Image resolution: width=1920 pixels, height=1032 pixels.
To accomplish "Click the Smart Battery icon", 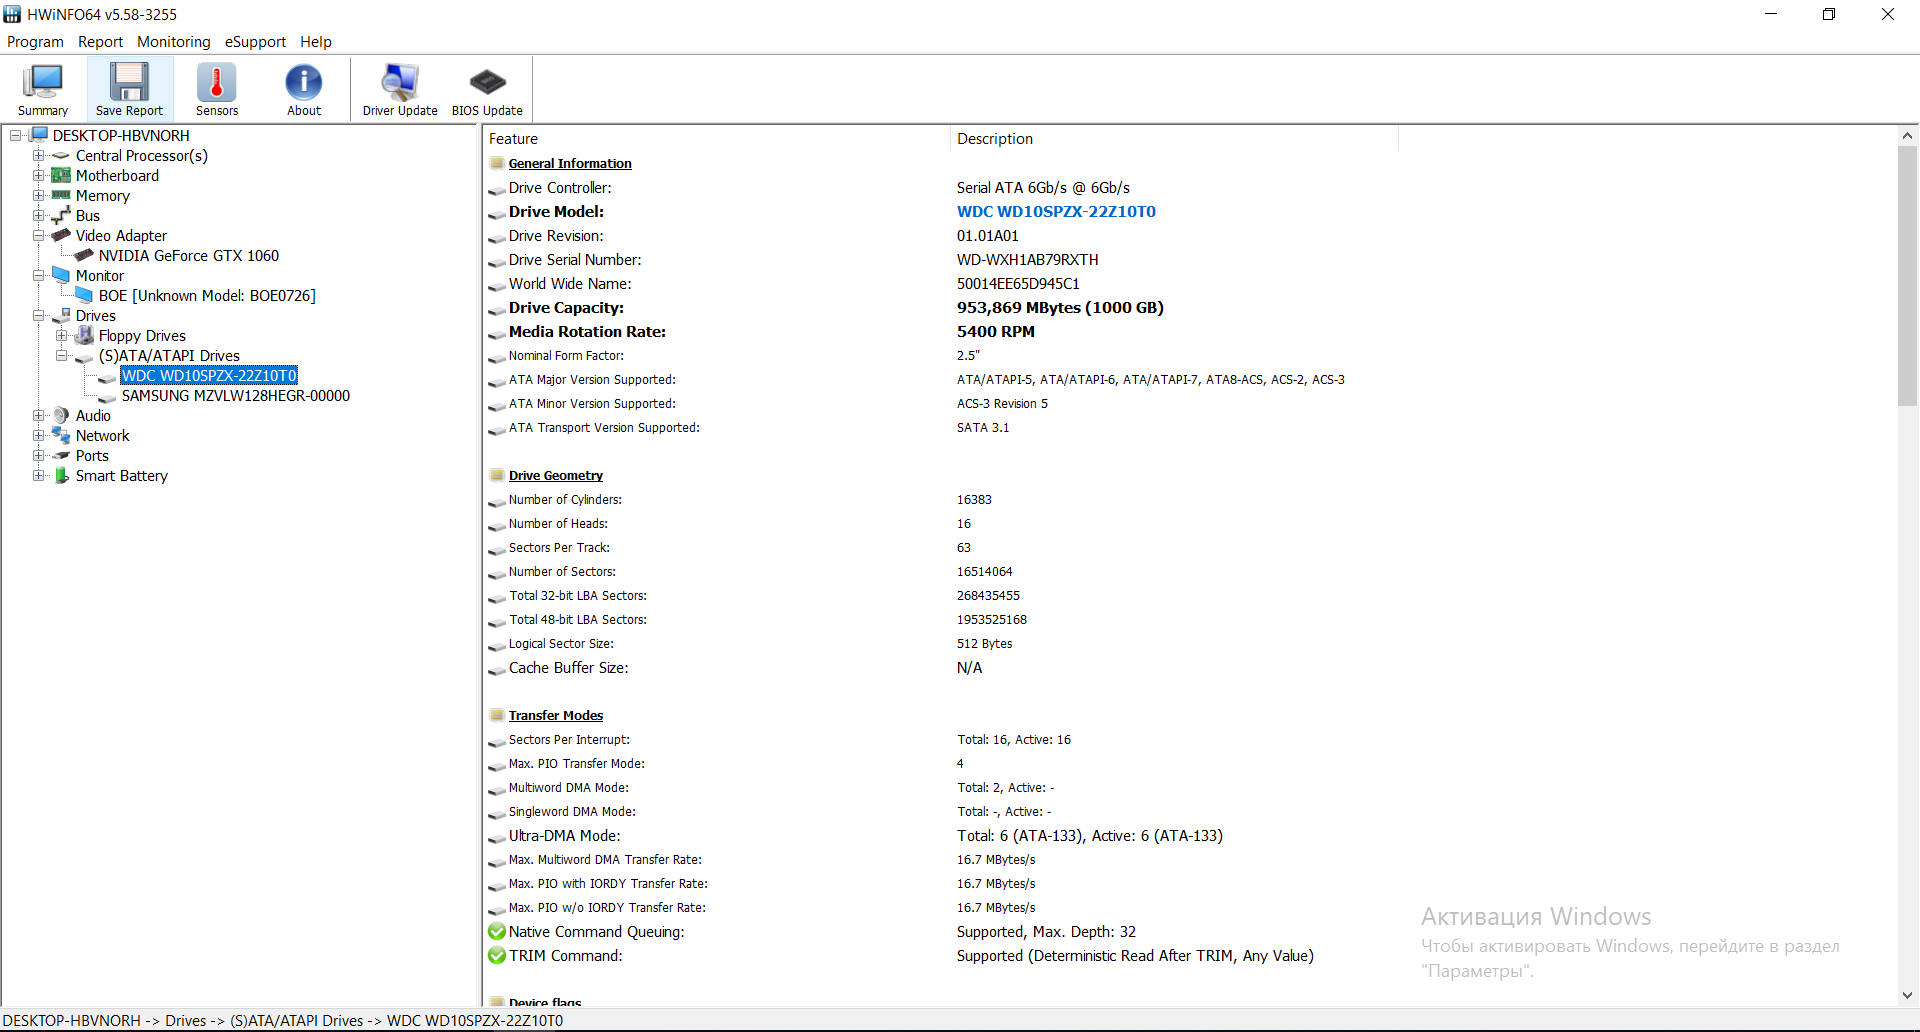I will pyautogui.click(x=61, y=475).
